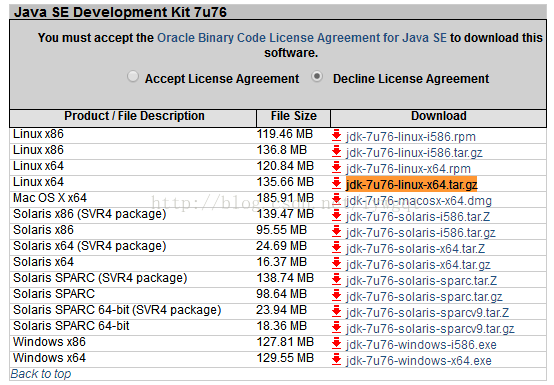The width and height of the screenshot is (554, 385).
Task: Follow the Back to top link
Action: [x=41, y=374]
